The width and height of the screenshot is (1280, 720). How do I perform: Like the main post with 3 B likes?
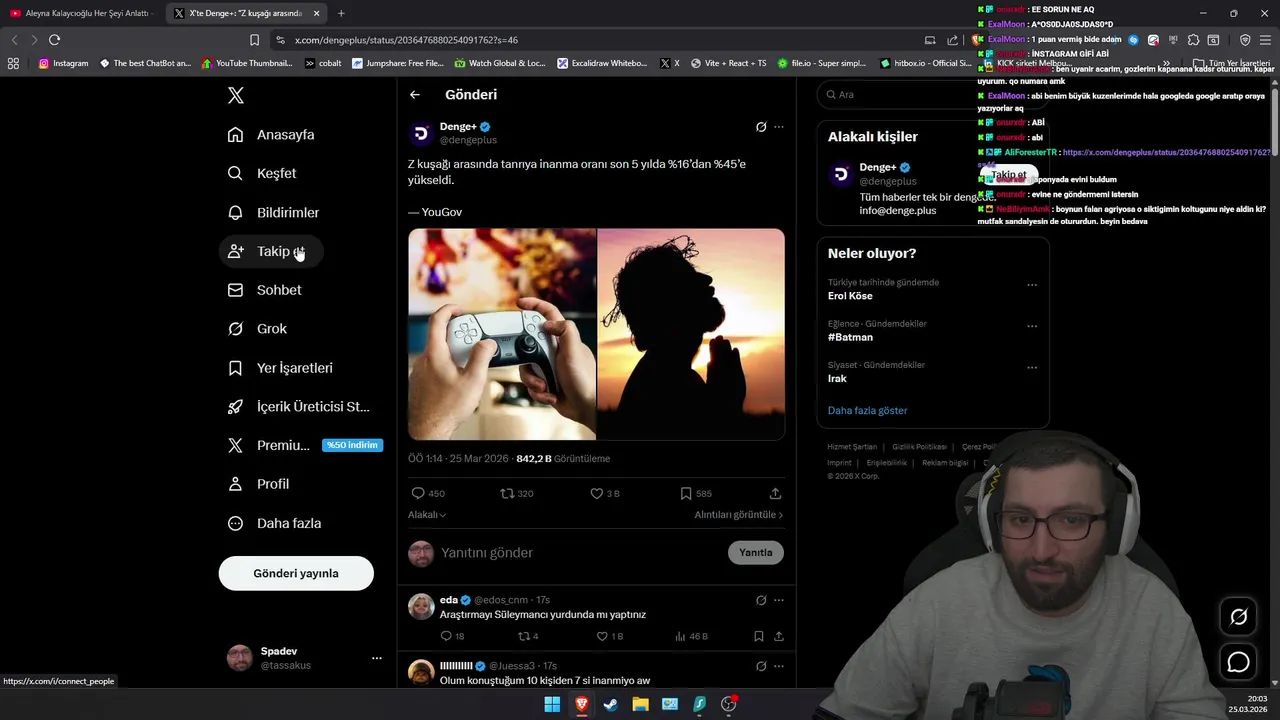[x=605, y=493]
